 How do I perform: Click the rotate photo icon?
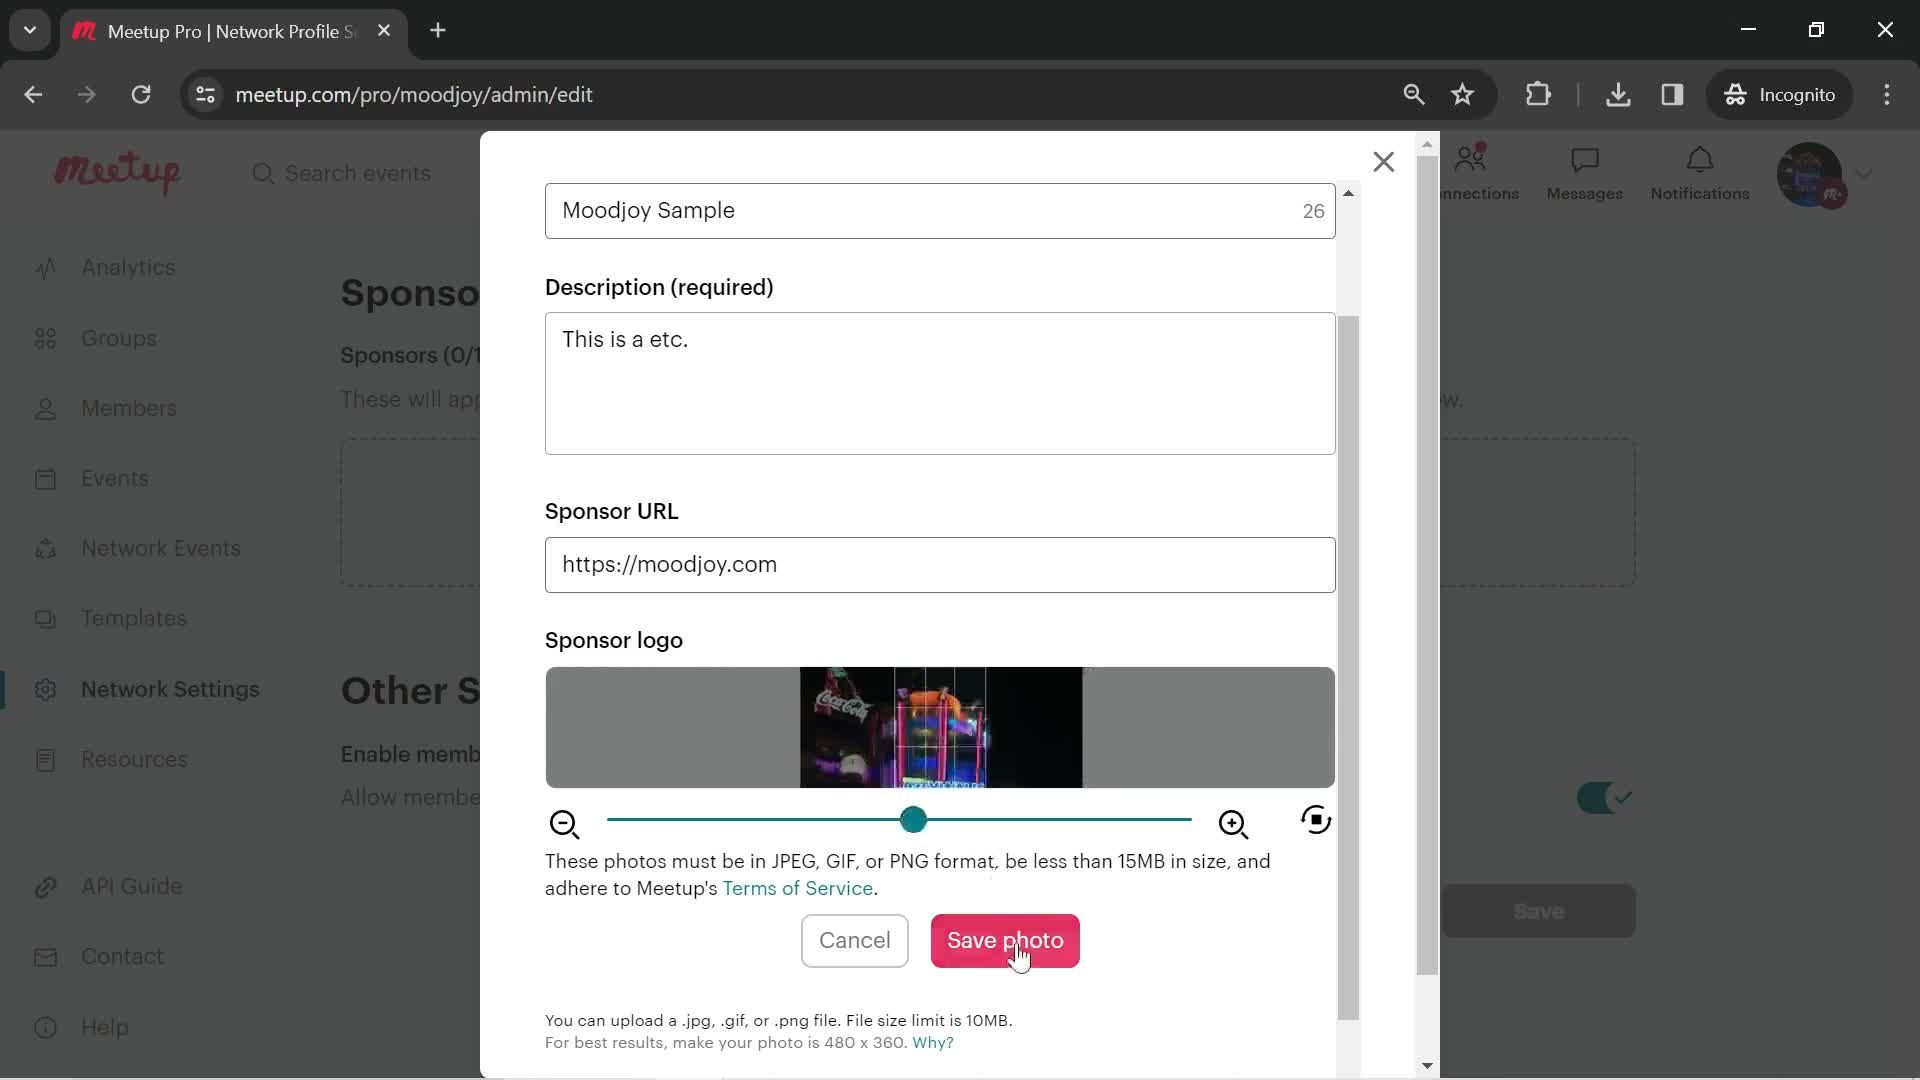(1316, 822)
